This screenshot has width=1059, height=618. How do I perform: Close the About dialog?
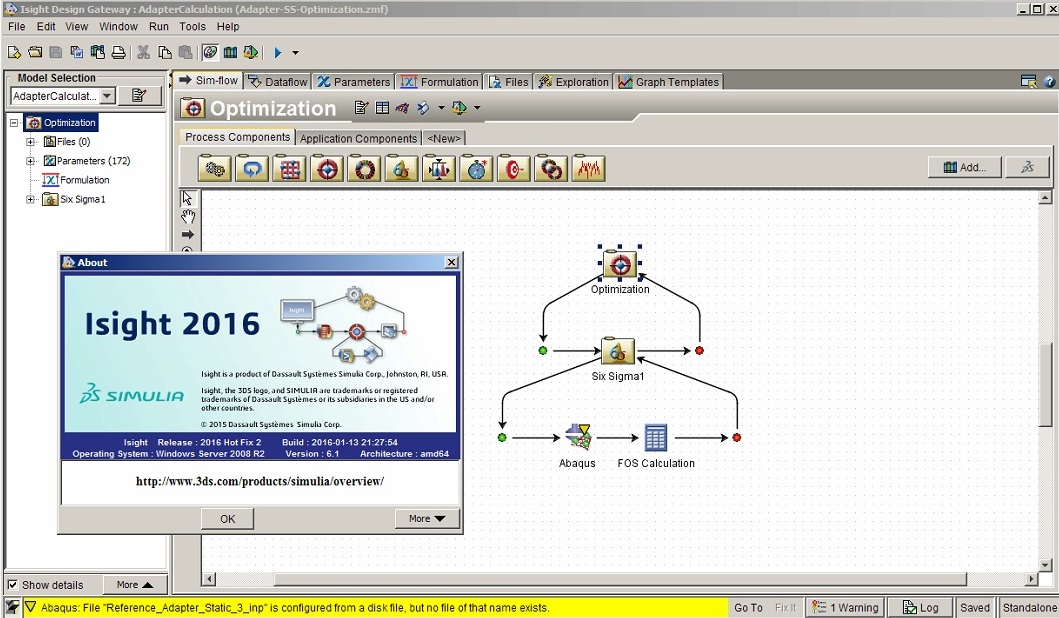(451, 262)
